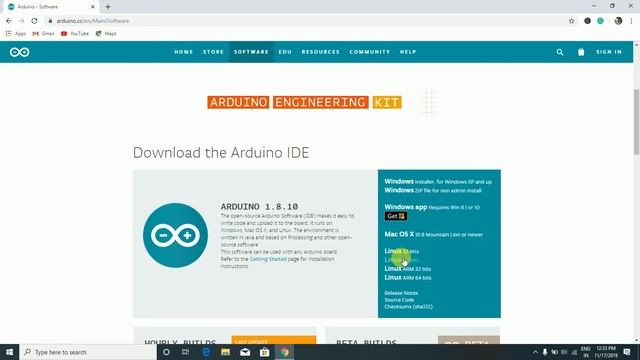
Task: Launch Microsoft Edge from taskbar
Action: pyautogui.click(x=206, y=352)
